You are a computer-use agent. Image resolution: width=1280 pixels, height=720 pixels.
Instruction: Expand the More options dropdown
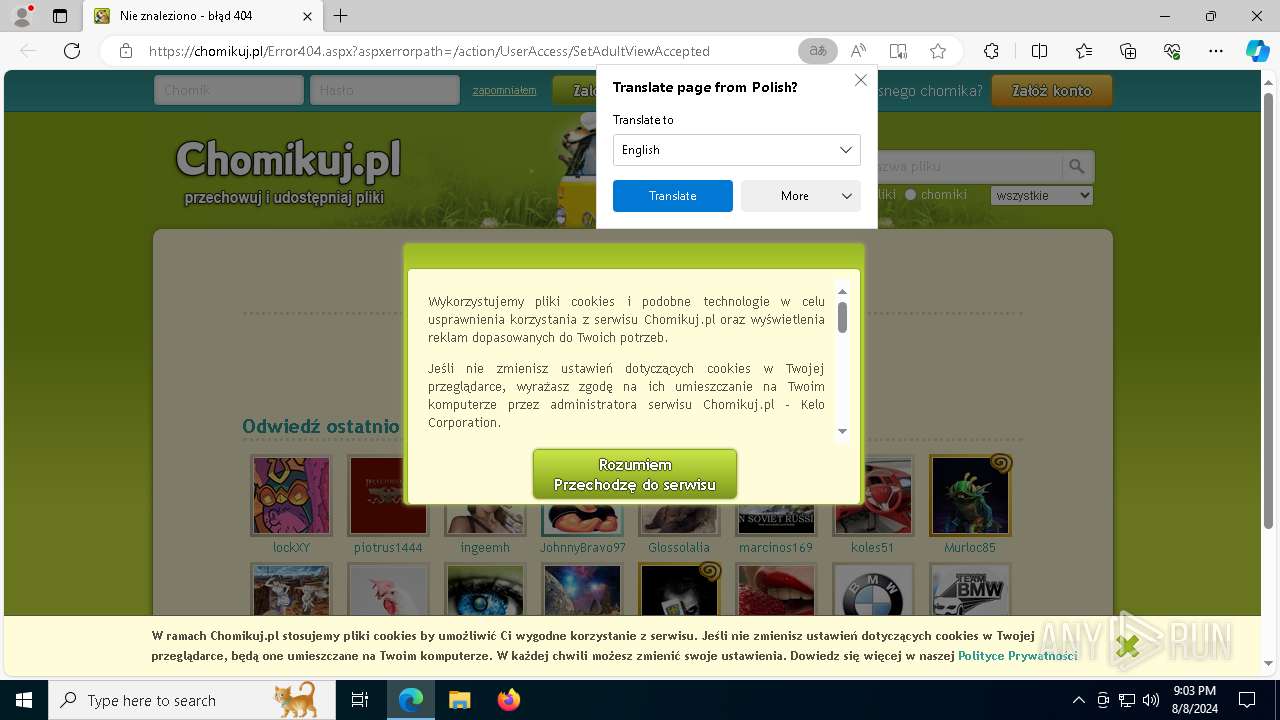(801, 196)
